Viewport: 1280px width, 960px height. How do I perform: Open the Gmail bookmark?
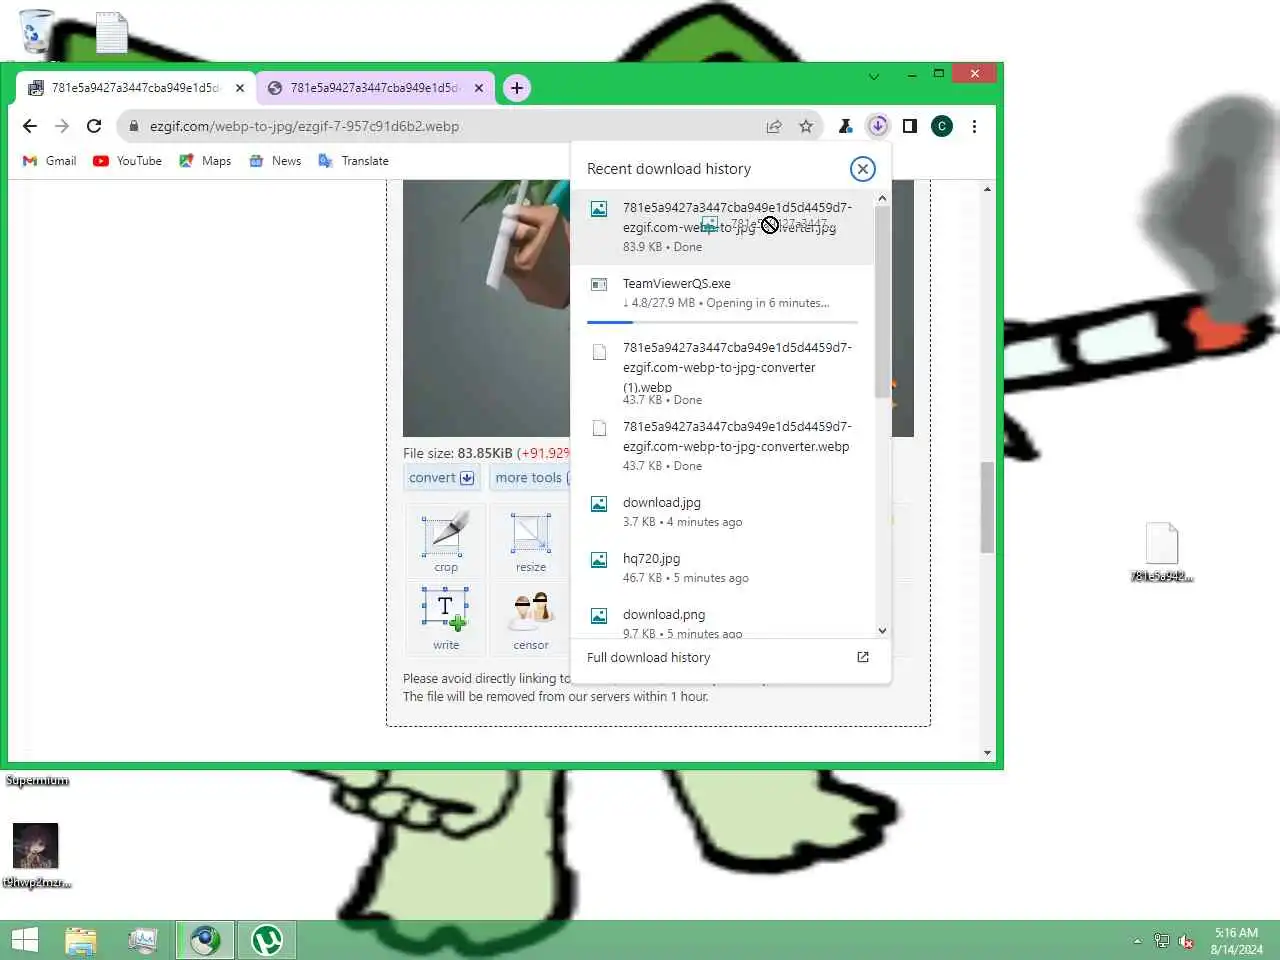tap(50, 161)
